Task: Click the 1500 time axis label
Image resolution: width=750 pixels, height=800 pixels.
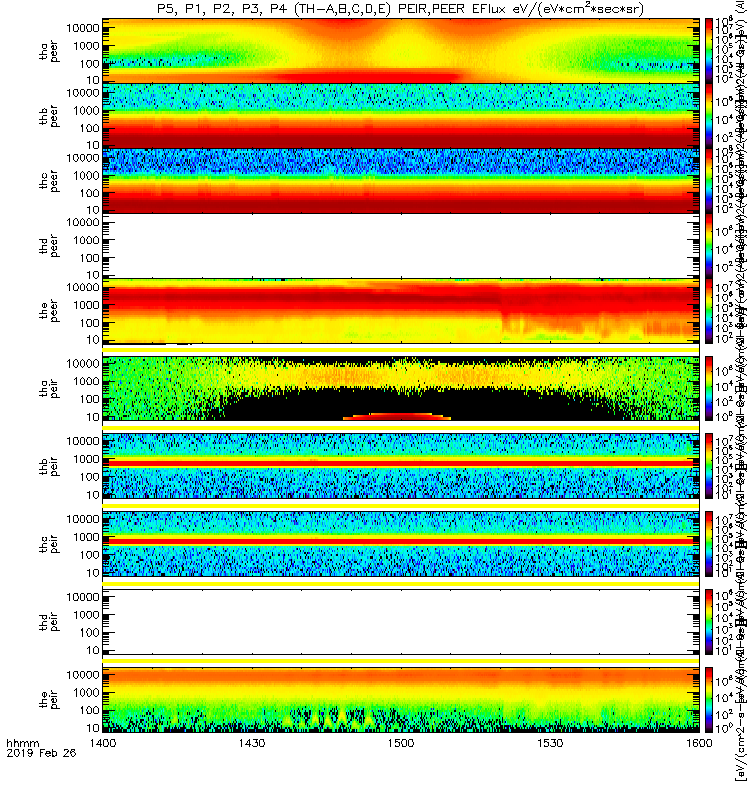Action: coord(401,743)
